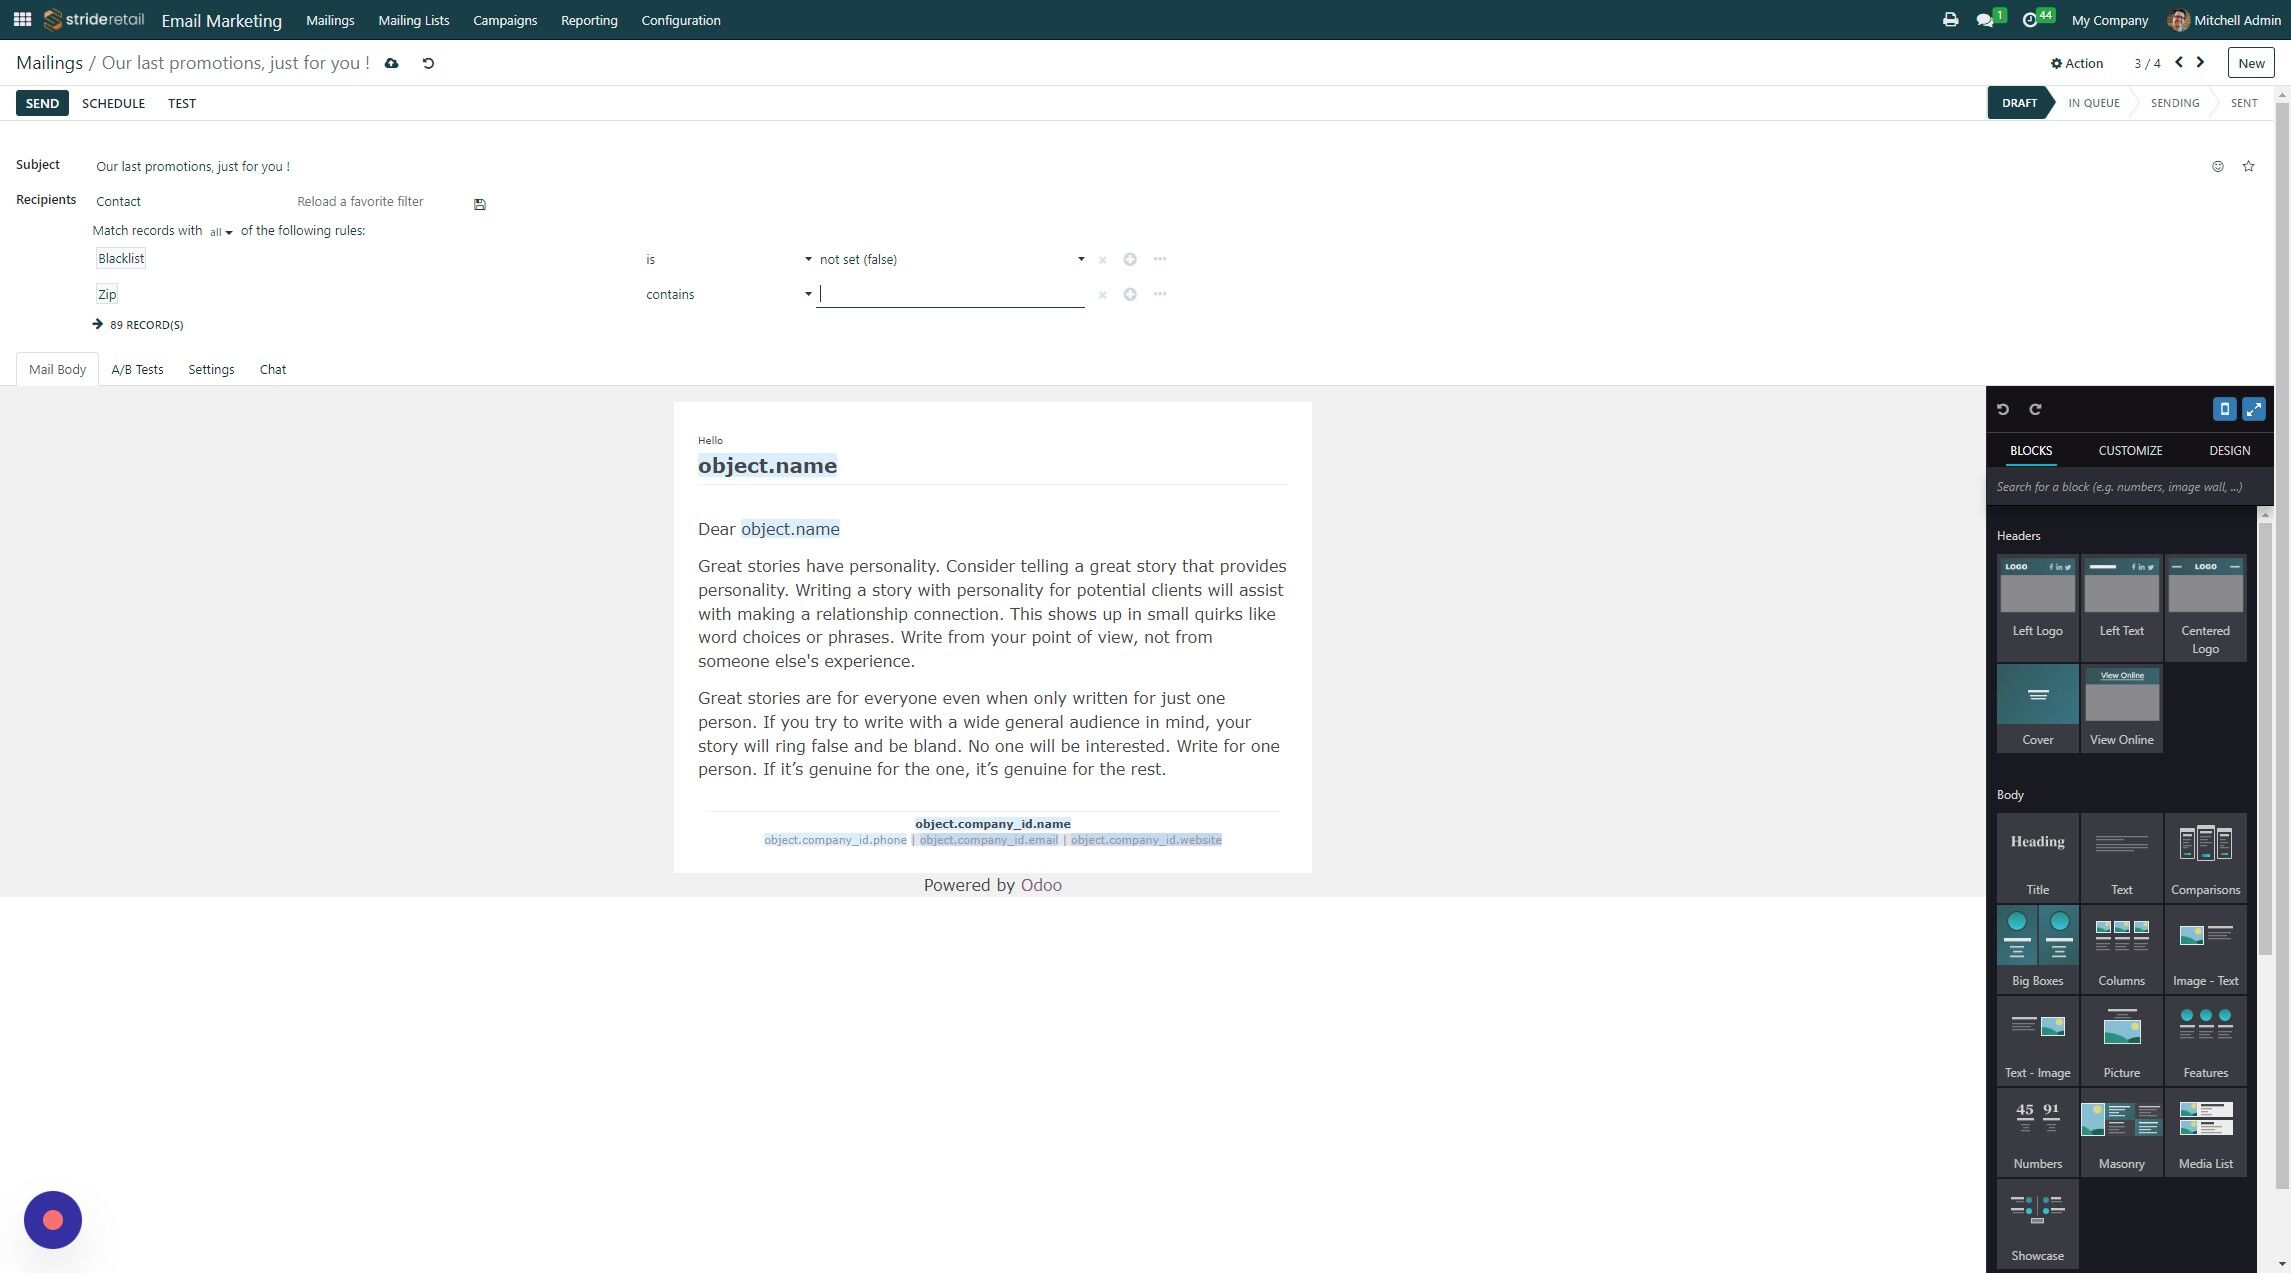Redo in the block editor panel
Image resolution: width=2291 pixels, height=1273 pixels.
tap(2035, 409)
